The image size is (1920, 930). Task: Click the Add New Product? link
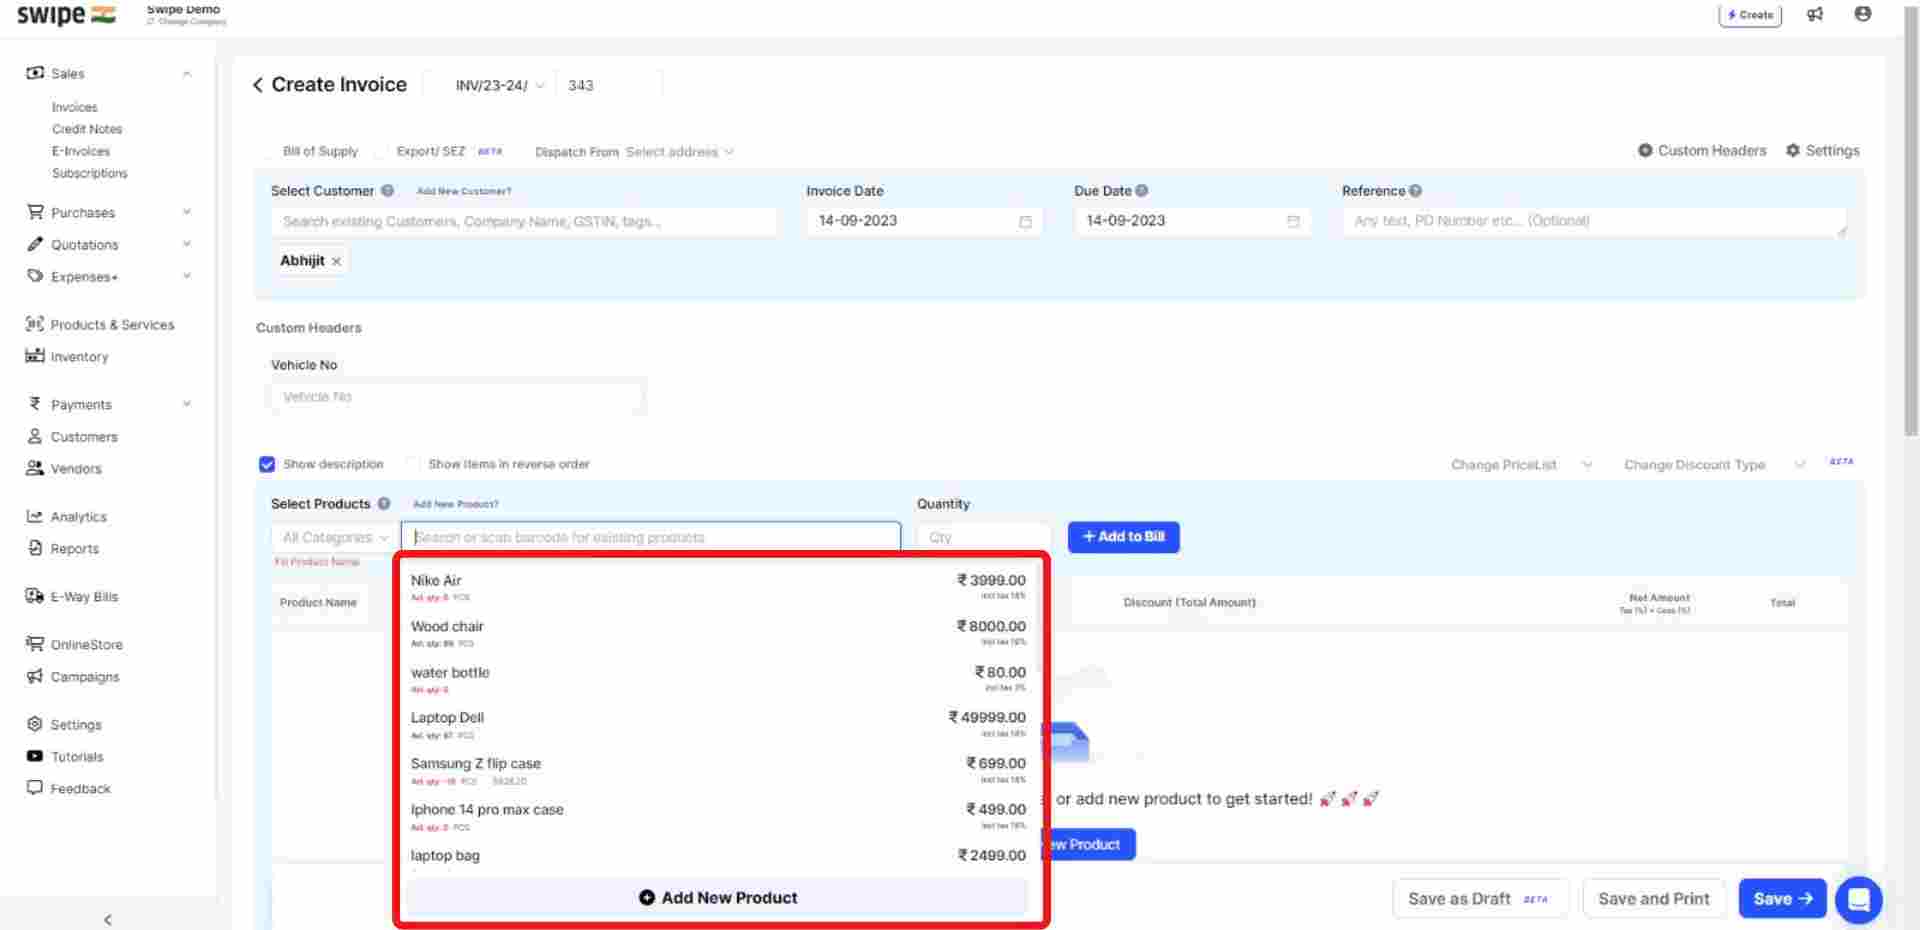coord(456,504)
